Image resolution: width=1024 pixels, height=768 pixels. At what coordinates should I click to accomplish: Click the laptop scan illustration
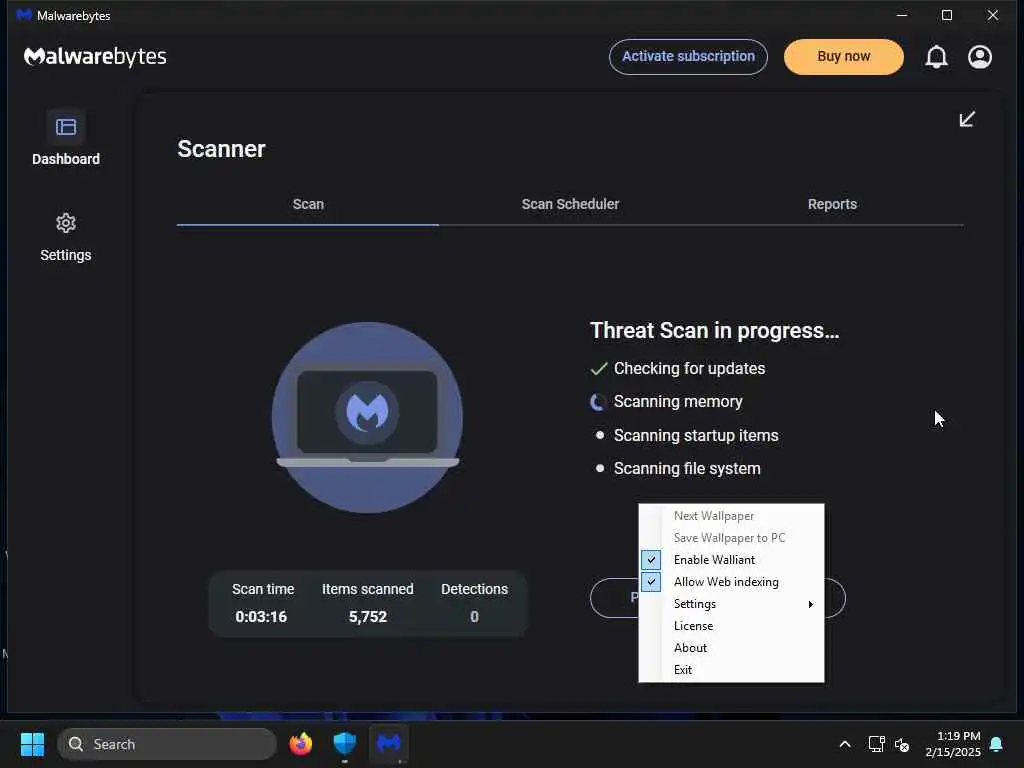[367, 417]
